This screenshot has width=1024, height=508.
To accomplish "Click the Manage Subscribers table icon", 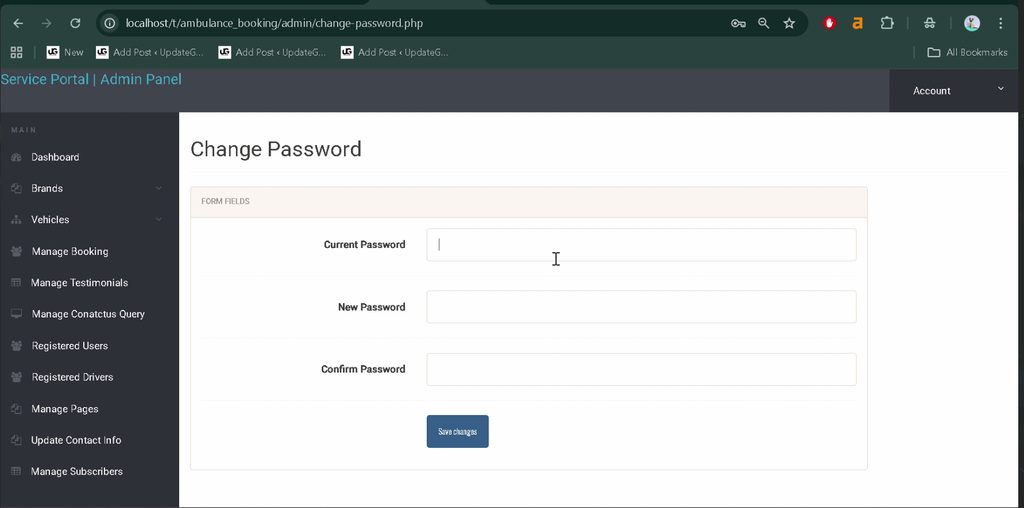I will point(16,471).
